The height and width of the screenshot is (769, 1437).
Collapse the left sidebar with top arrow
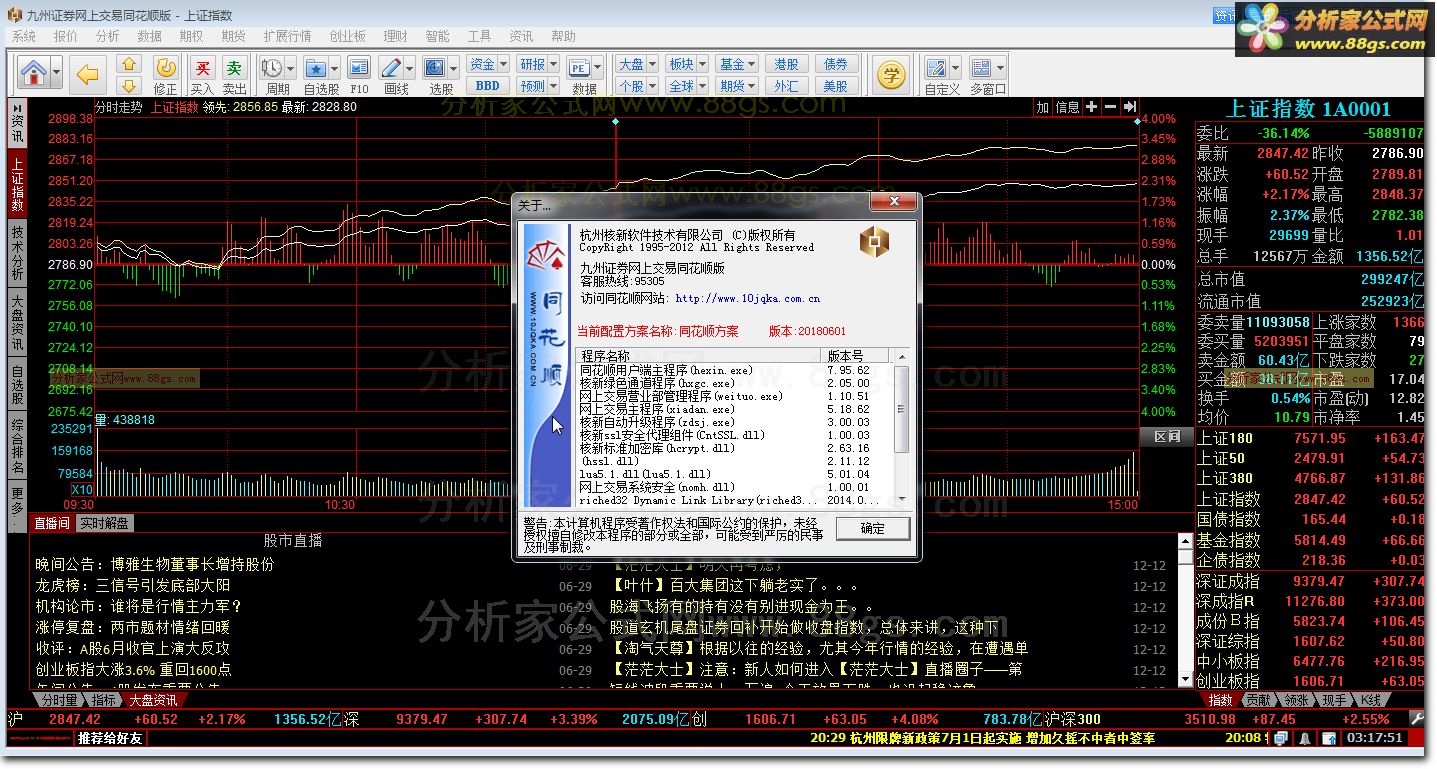16,107
